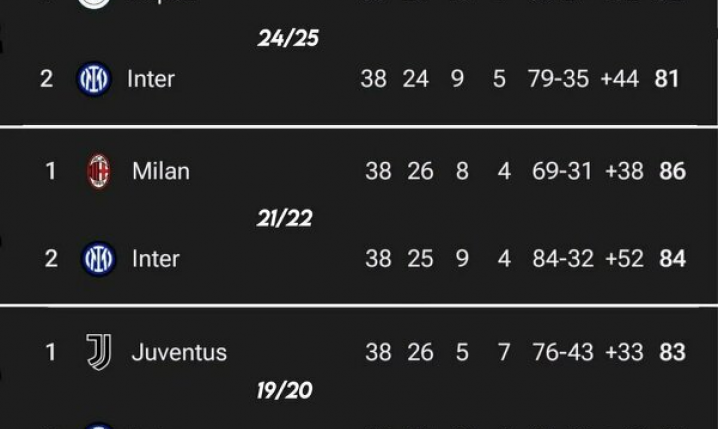Screen dimensions: 718x429
Task: Click Juventus's 83 points total
Action: point(672,352)
